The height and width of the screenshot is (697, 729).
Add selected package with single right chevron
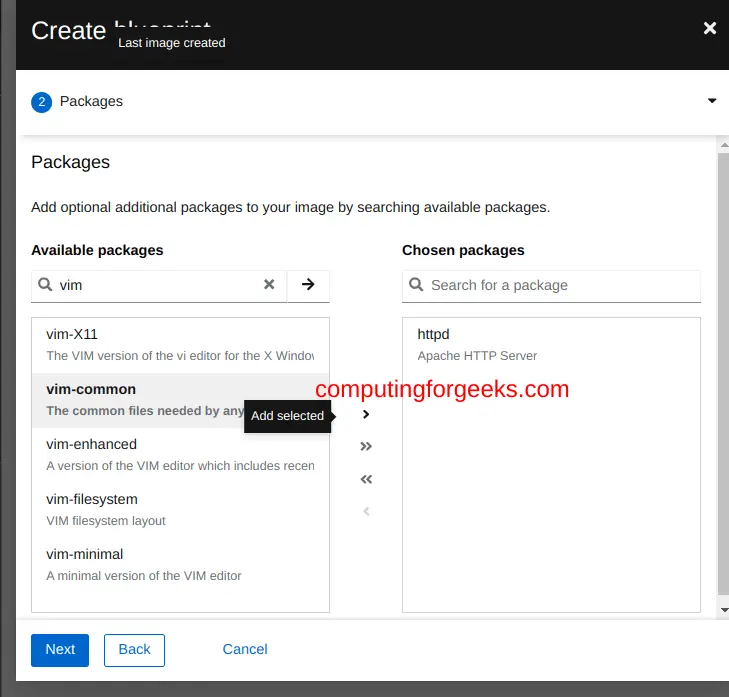coord(366,414)
